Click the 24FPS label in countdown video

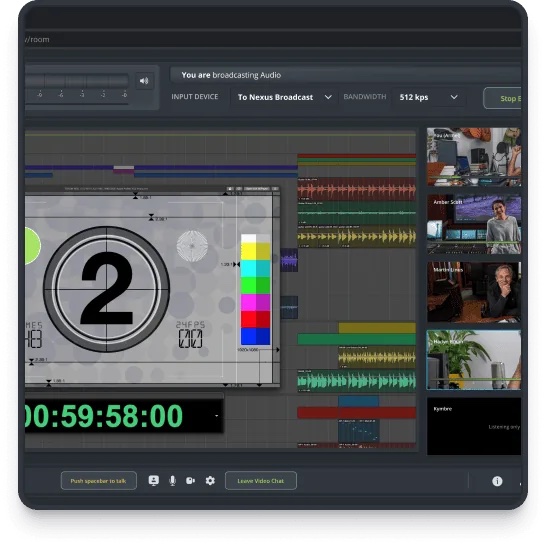coord(190,325)
